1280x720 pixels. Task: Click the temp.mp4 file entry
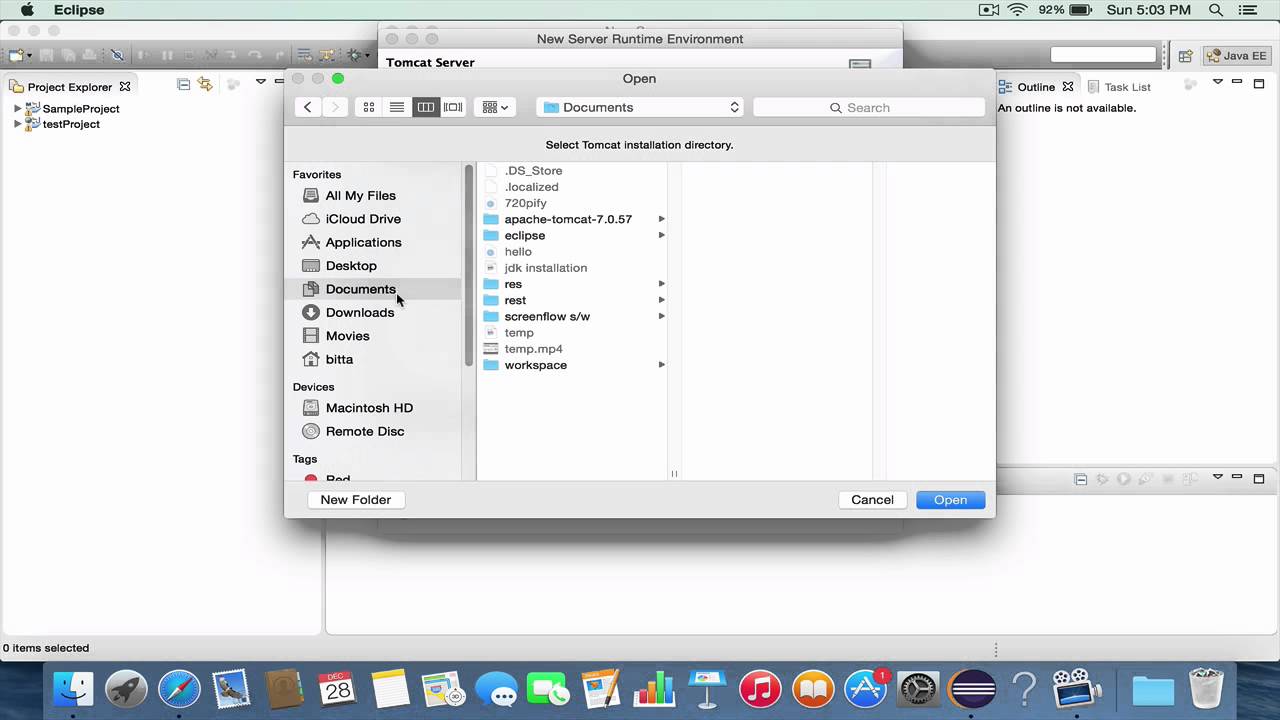tap(533, 349)
